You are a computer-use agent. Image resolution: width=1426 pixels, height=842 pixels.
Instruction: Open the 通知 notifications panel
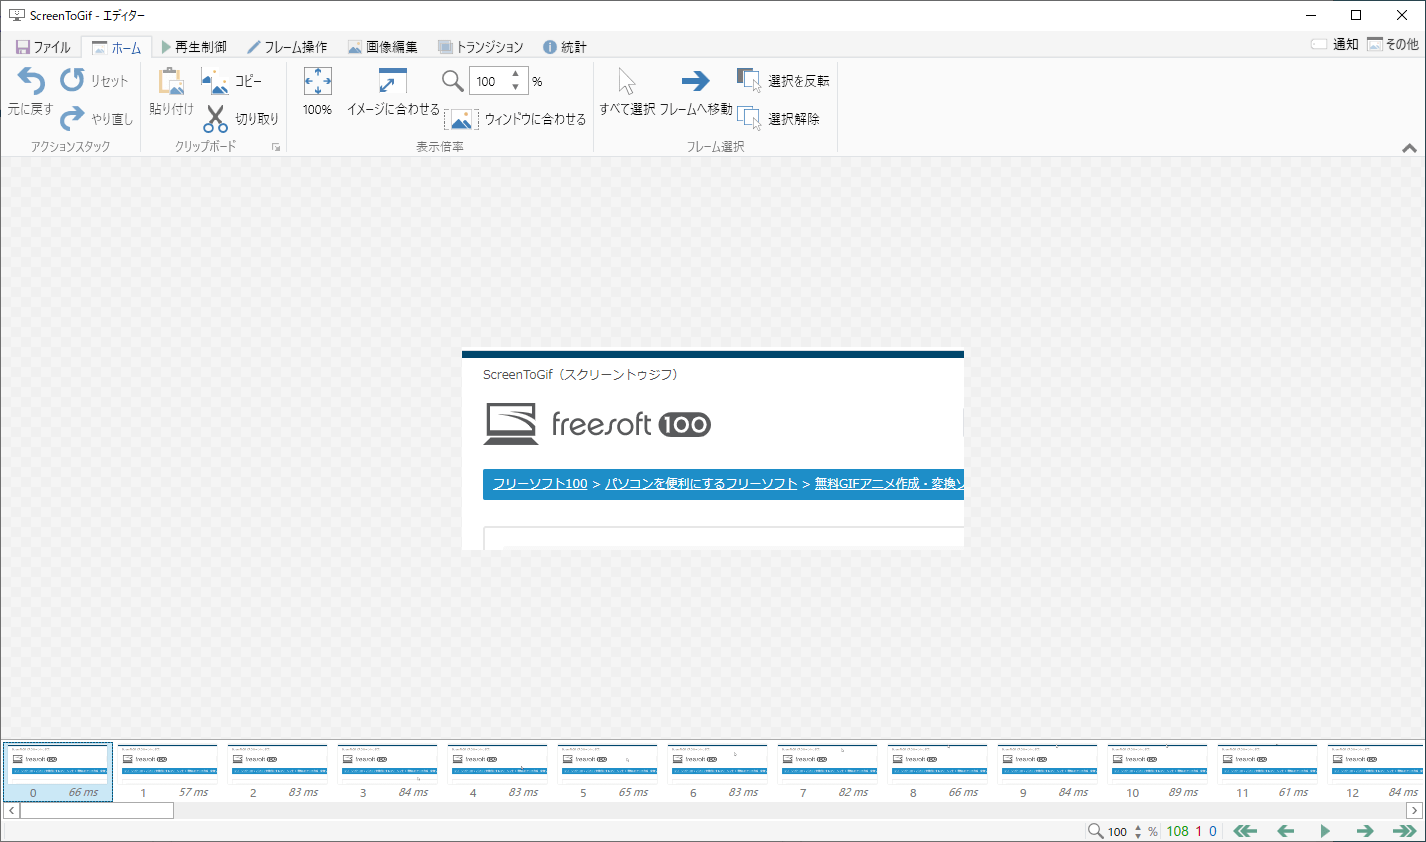[x=1335, y=44]
